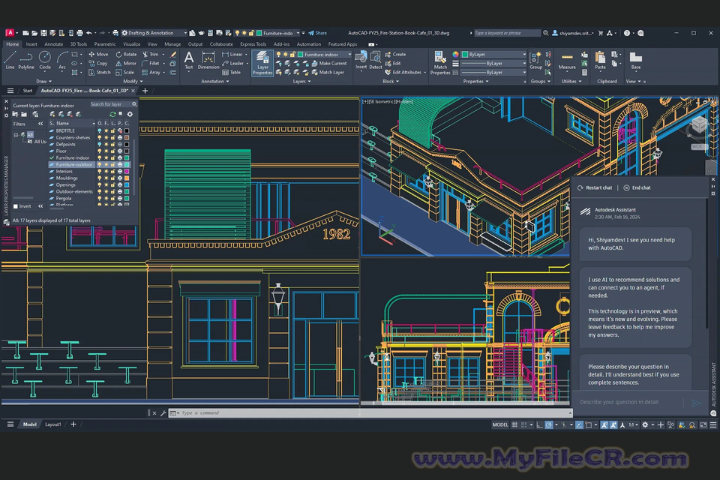Open the layer dropdown in quick access toolbar

pyautogui.click(x=298, y=33)
